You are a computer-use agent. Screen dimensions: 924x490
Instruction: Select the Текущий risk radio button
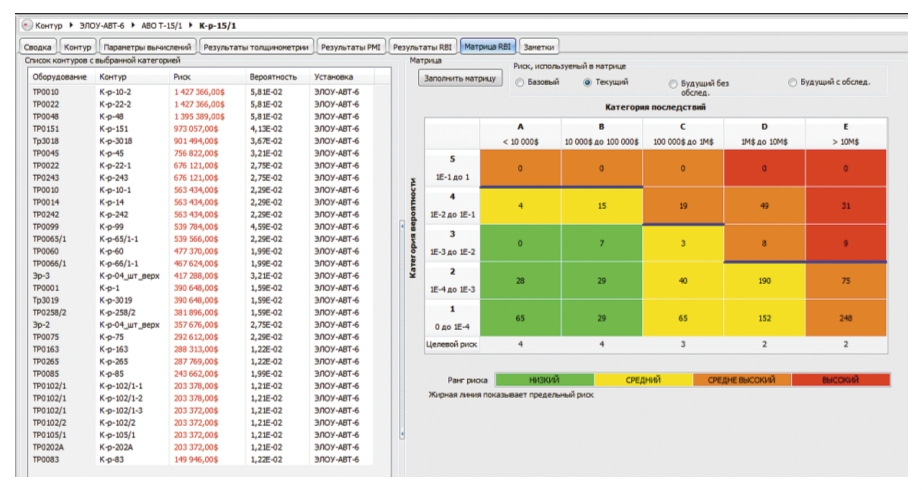(587, 82)
